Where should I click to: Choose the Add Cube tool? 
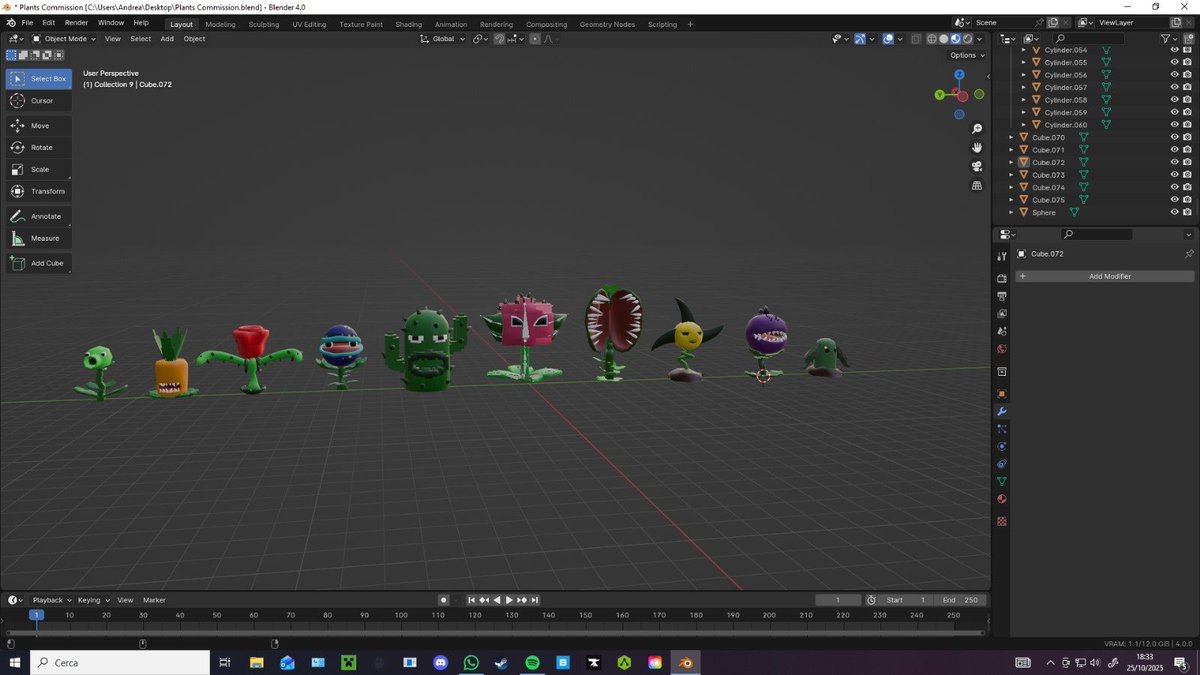(x=38, y=263)
